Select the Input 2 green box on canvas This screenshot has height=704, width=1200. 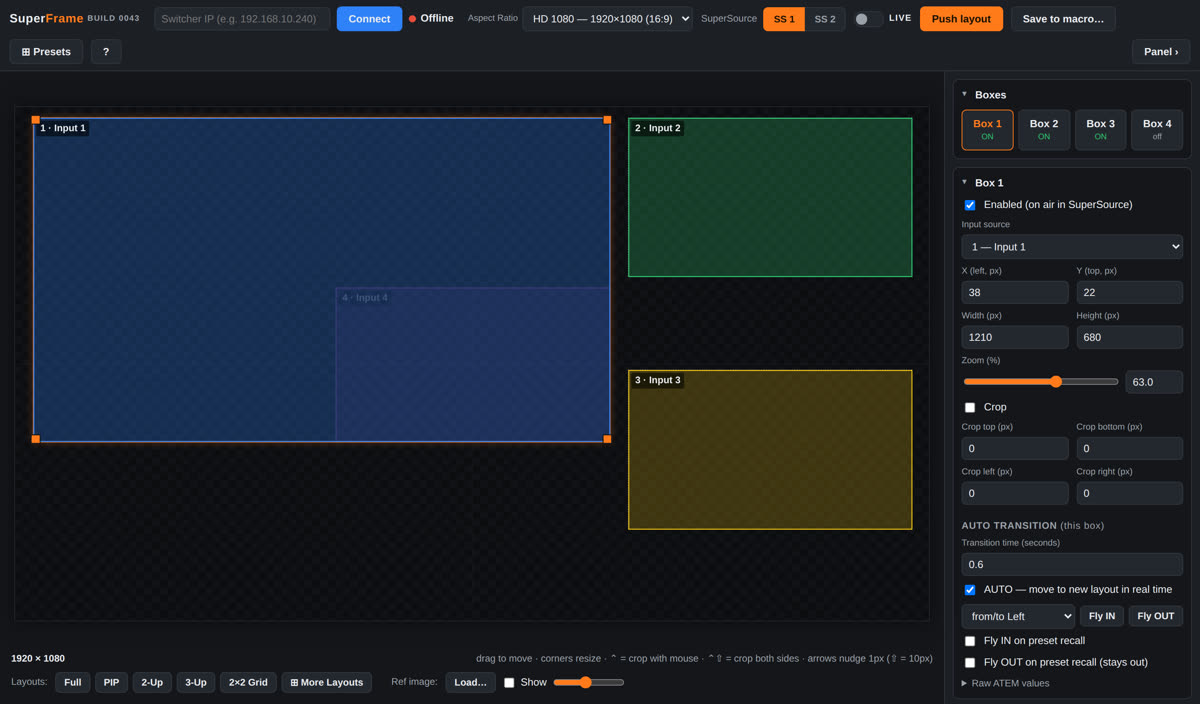[770, 197]
